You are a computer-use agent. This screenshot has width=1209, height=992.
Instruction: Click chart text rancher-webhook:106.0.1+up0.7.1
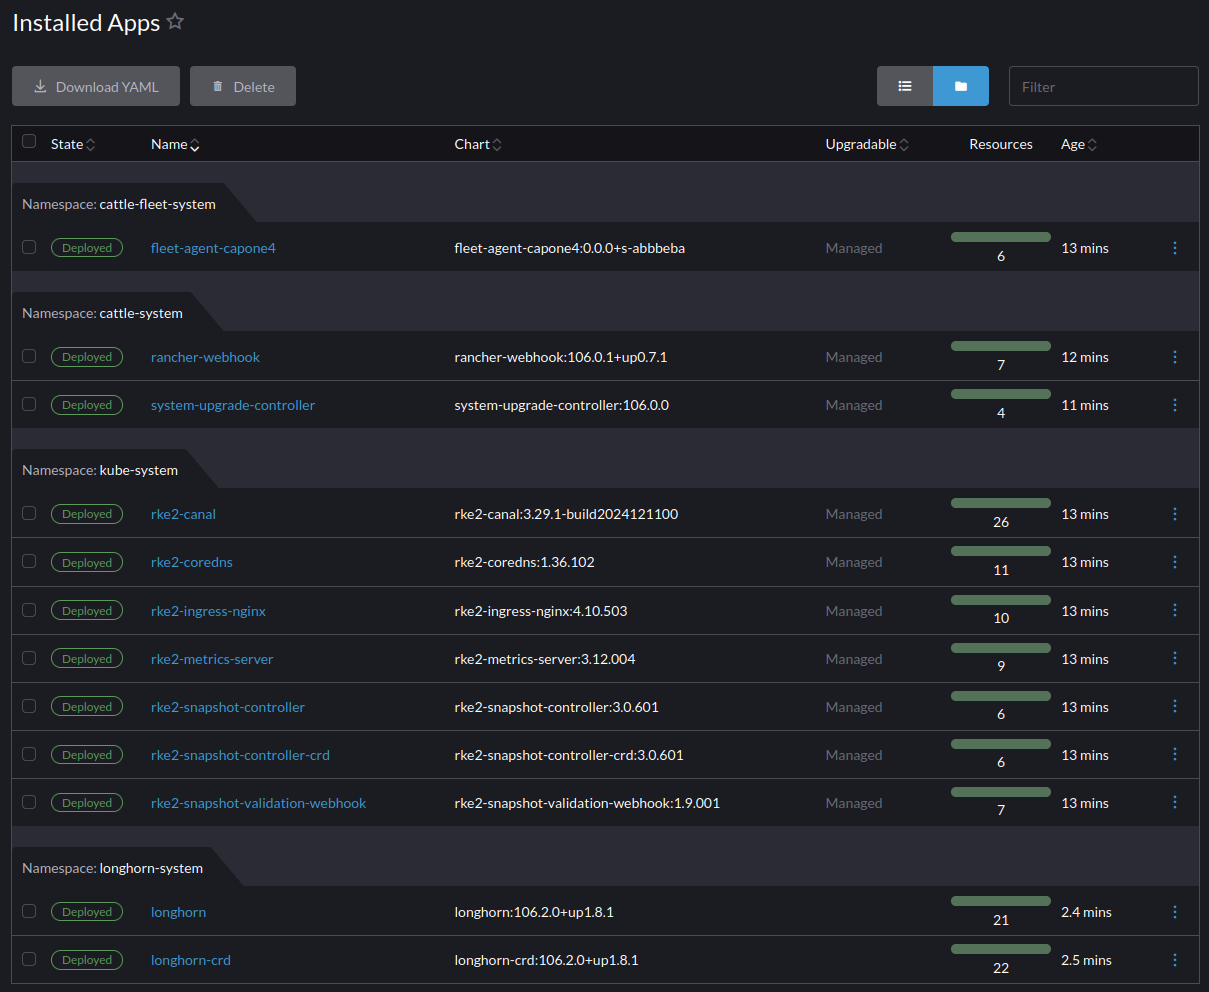(x=561, y=357)
